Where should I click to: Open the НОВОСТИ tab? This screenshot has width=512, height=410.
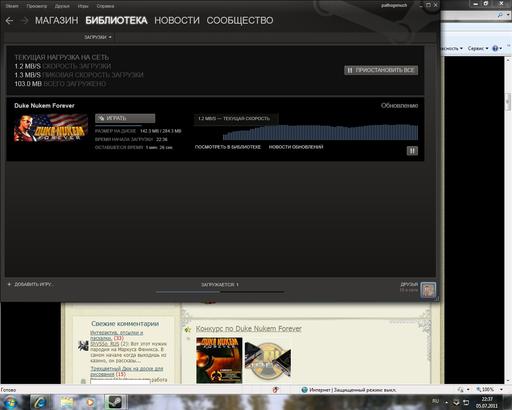pyautogui.click(x=177, y=21)
